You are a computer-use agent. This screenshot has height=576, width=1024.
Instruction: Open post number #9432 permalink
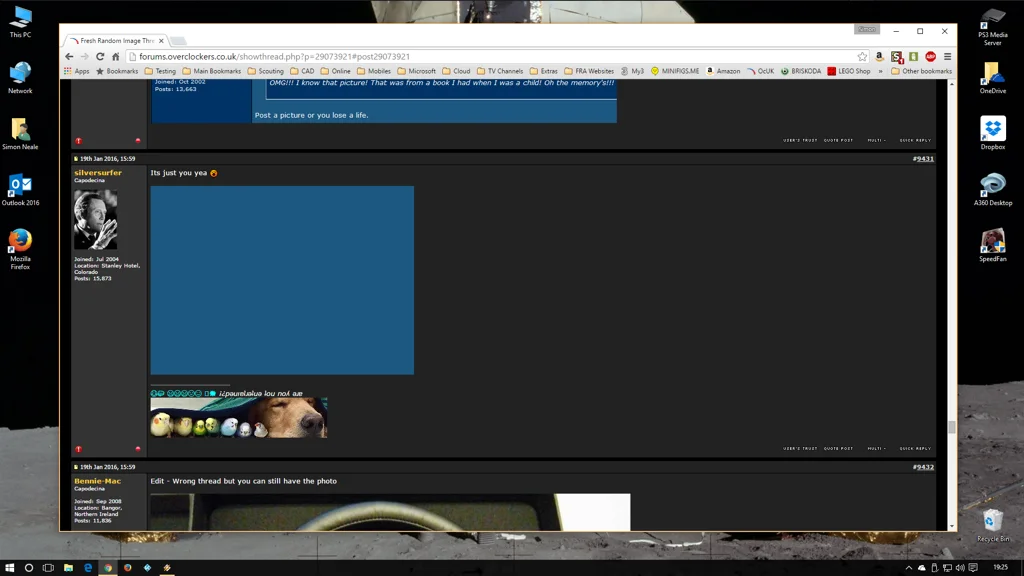(923, 467)
